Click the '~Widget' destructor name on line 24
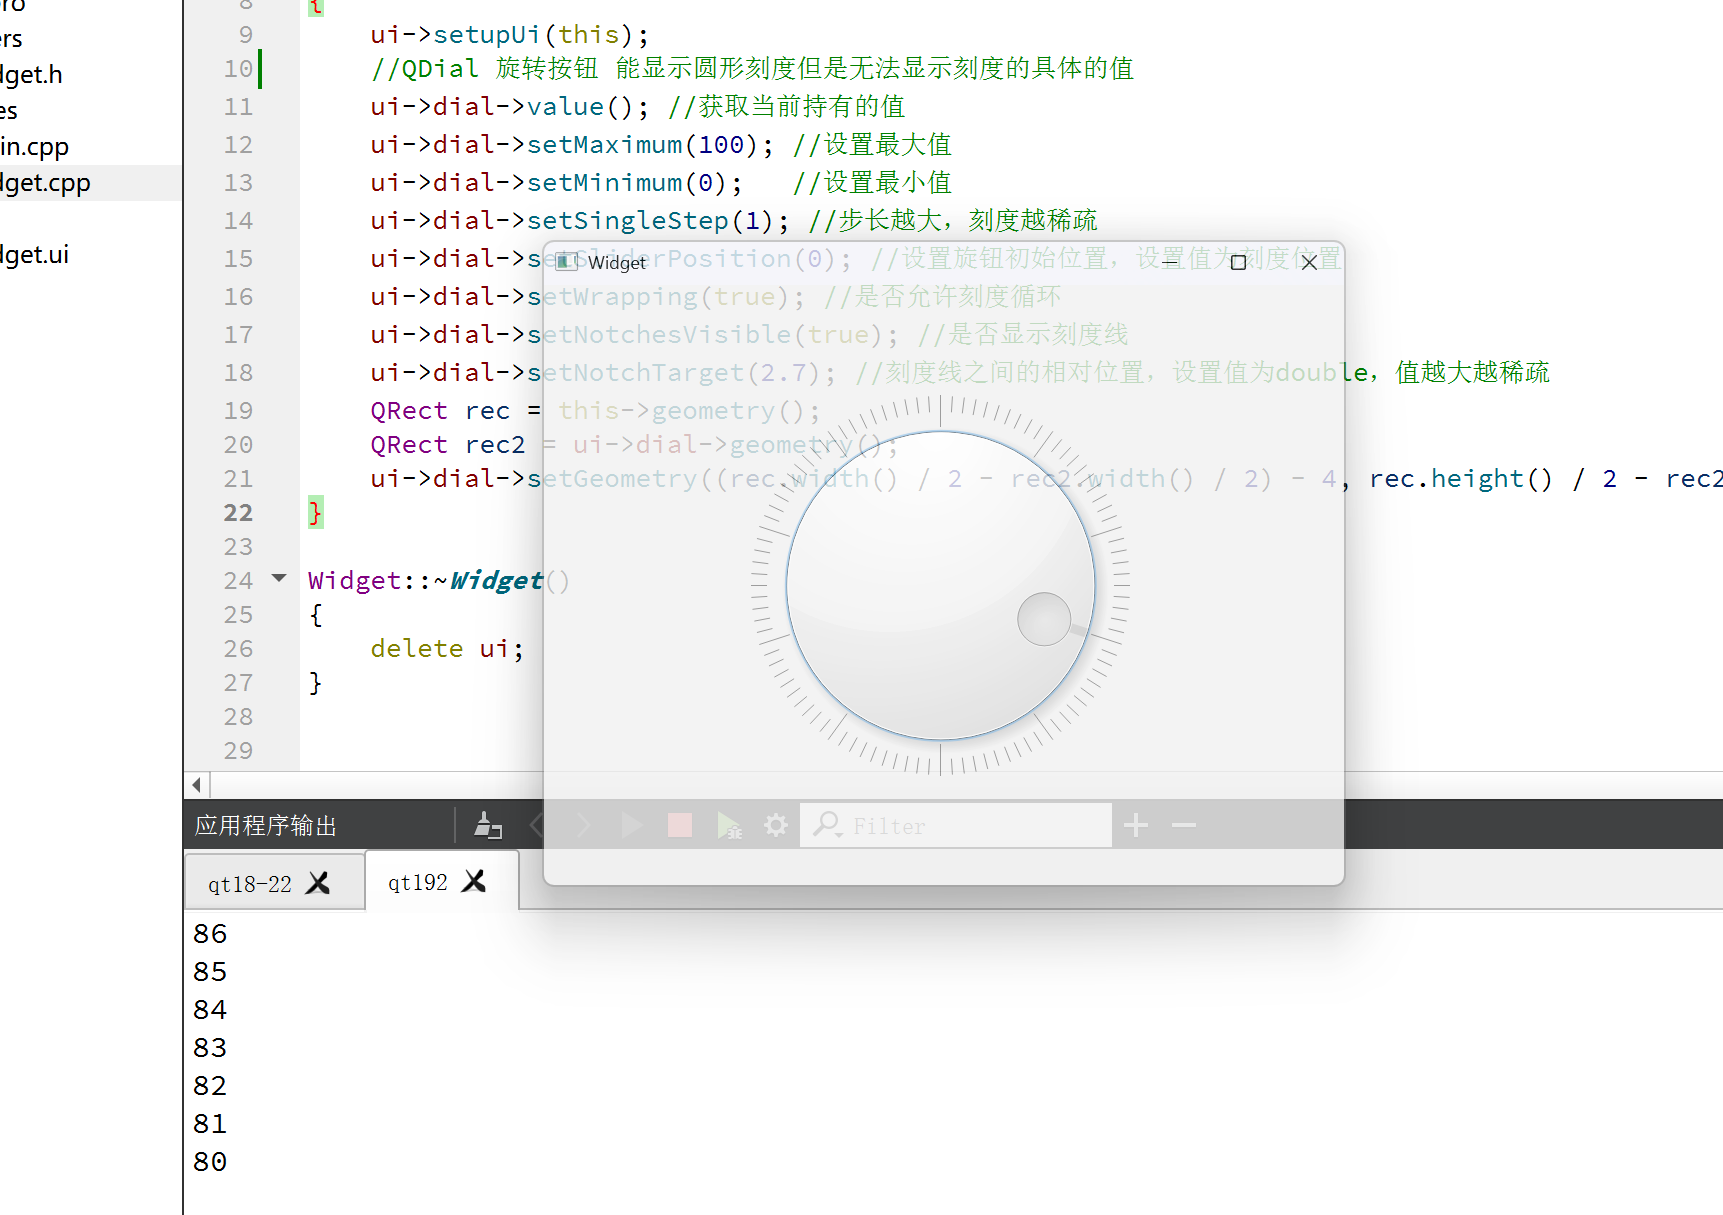The image size is (1723, 1215). 488,581
